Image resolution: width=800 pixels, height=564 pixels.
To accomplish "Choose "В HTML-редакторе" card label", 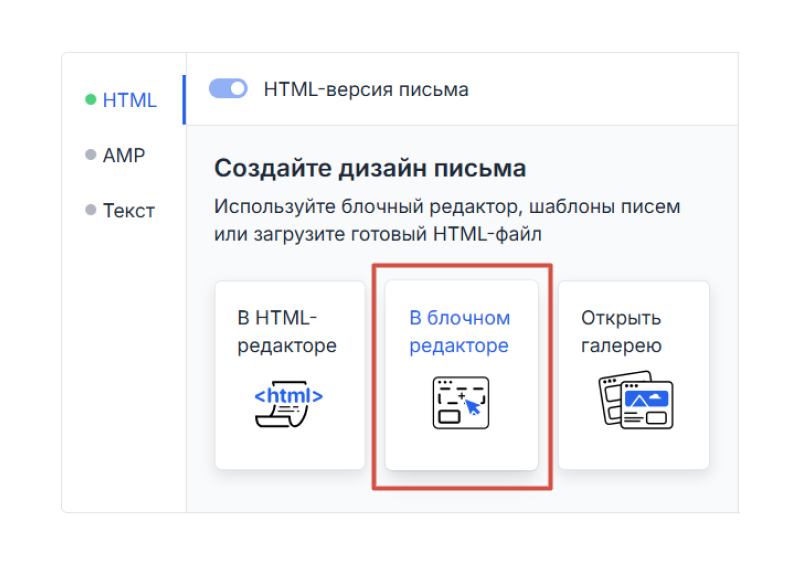I will pyautogui.click(x=287, y=332).
